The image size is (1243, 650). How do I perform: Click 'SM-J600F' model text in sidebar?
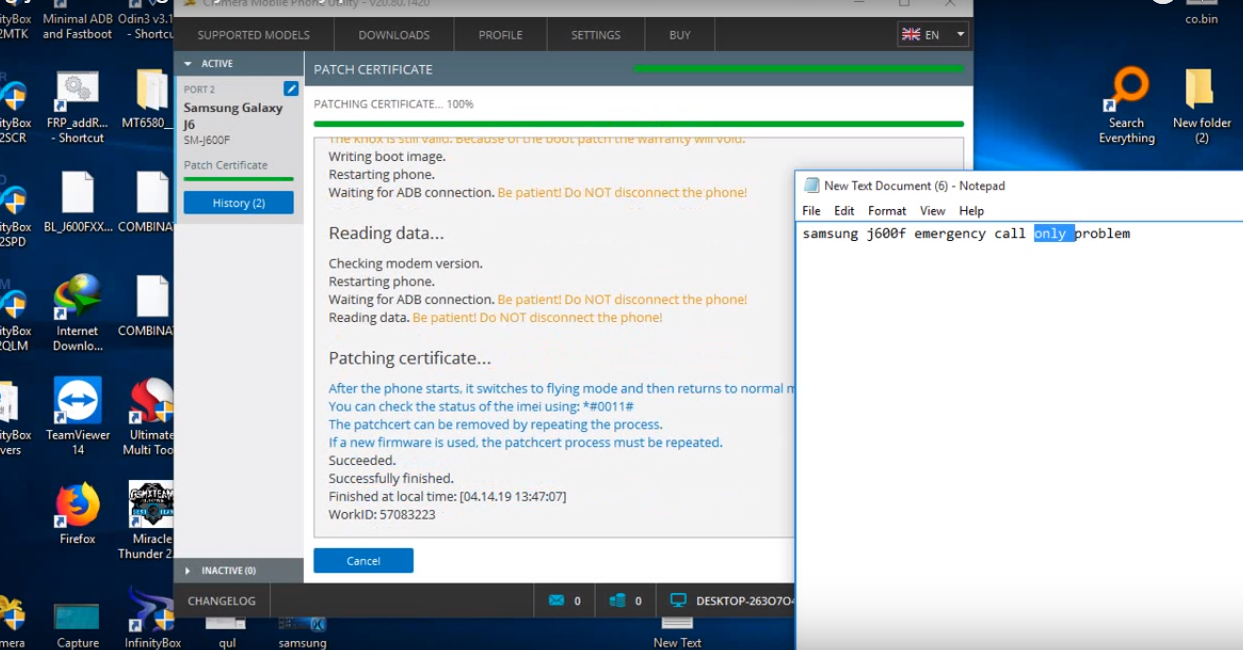point(207,140)
